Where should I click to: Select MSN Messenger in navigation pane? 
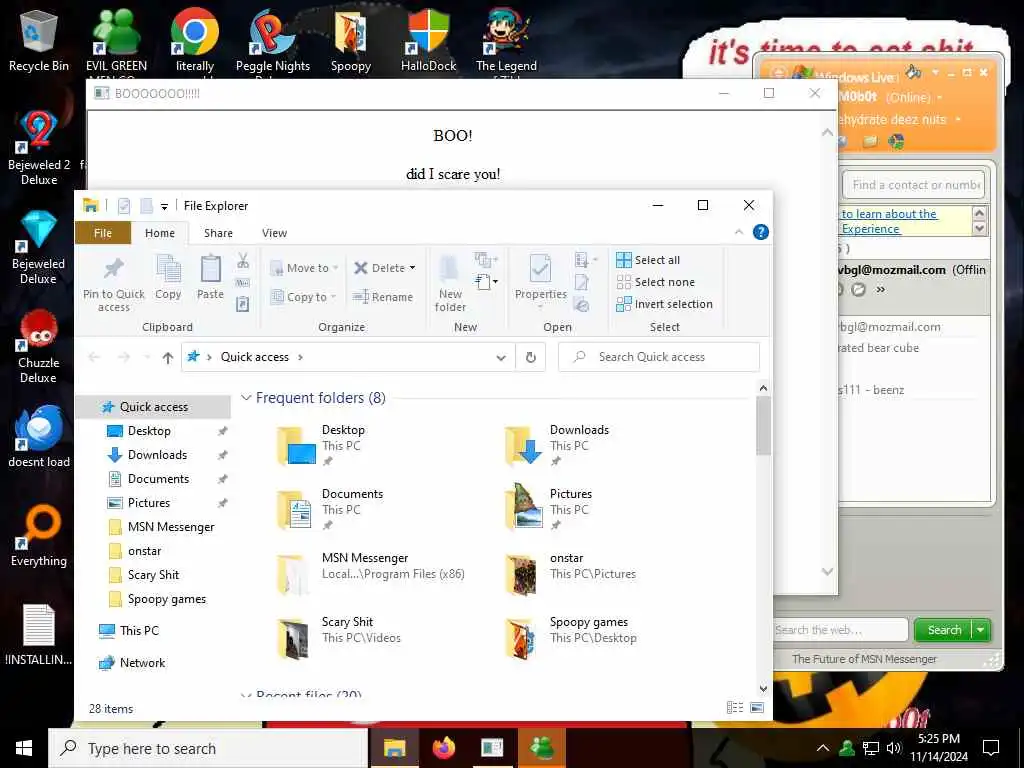click(x=171, y=527)
